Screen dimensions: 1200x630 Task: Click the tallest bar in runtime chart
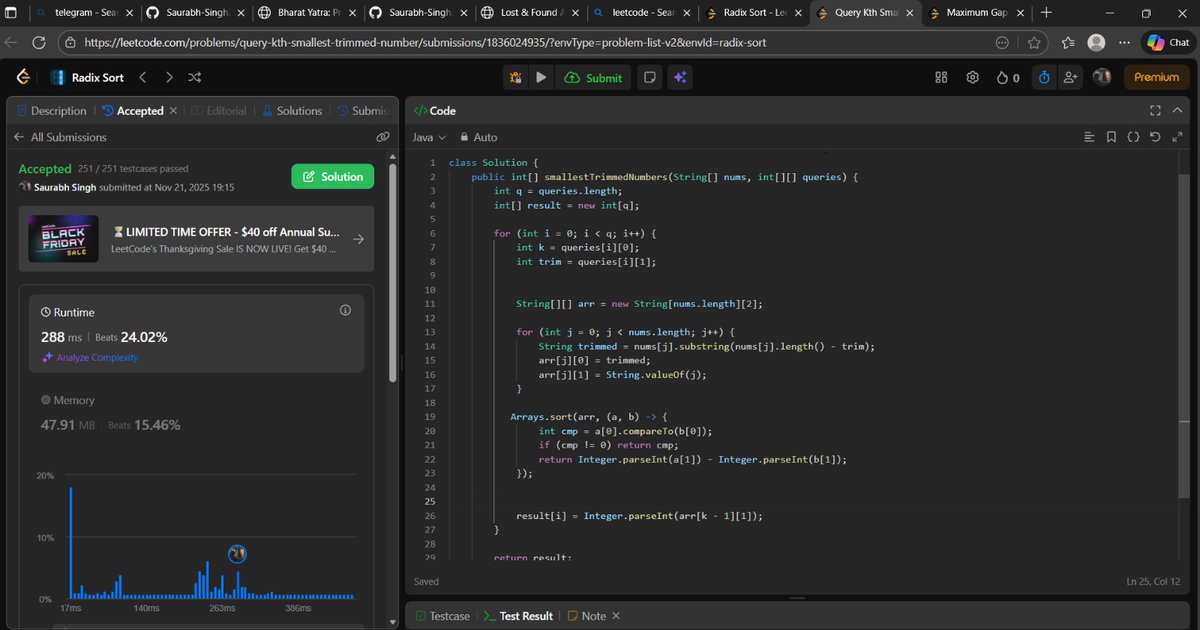coord(71,542)
